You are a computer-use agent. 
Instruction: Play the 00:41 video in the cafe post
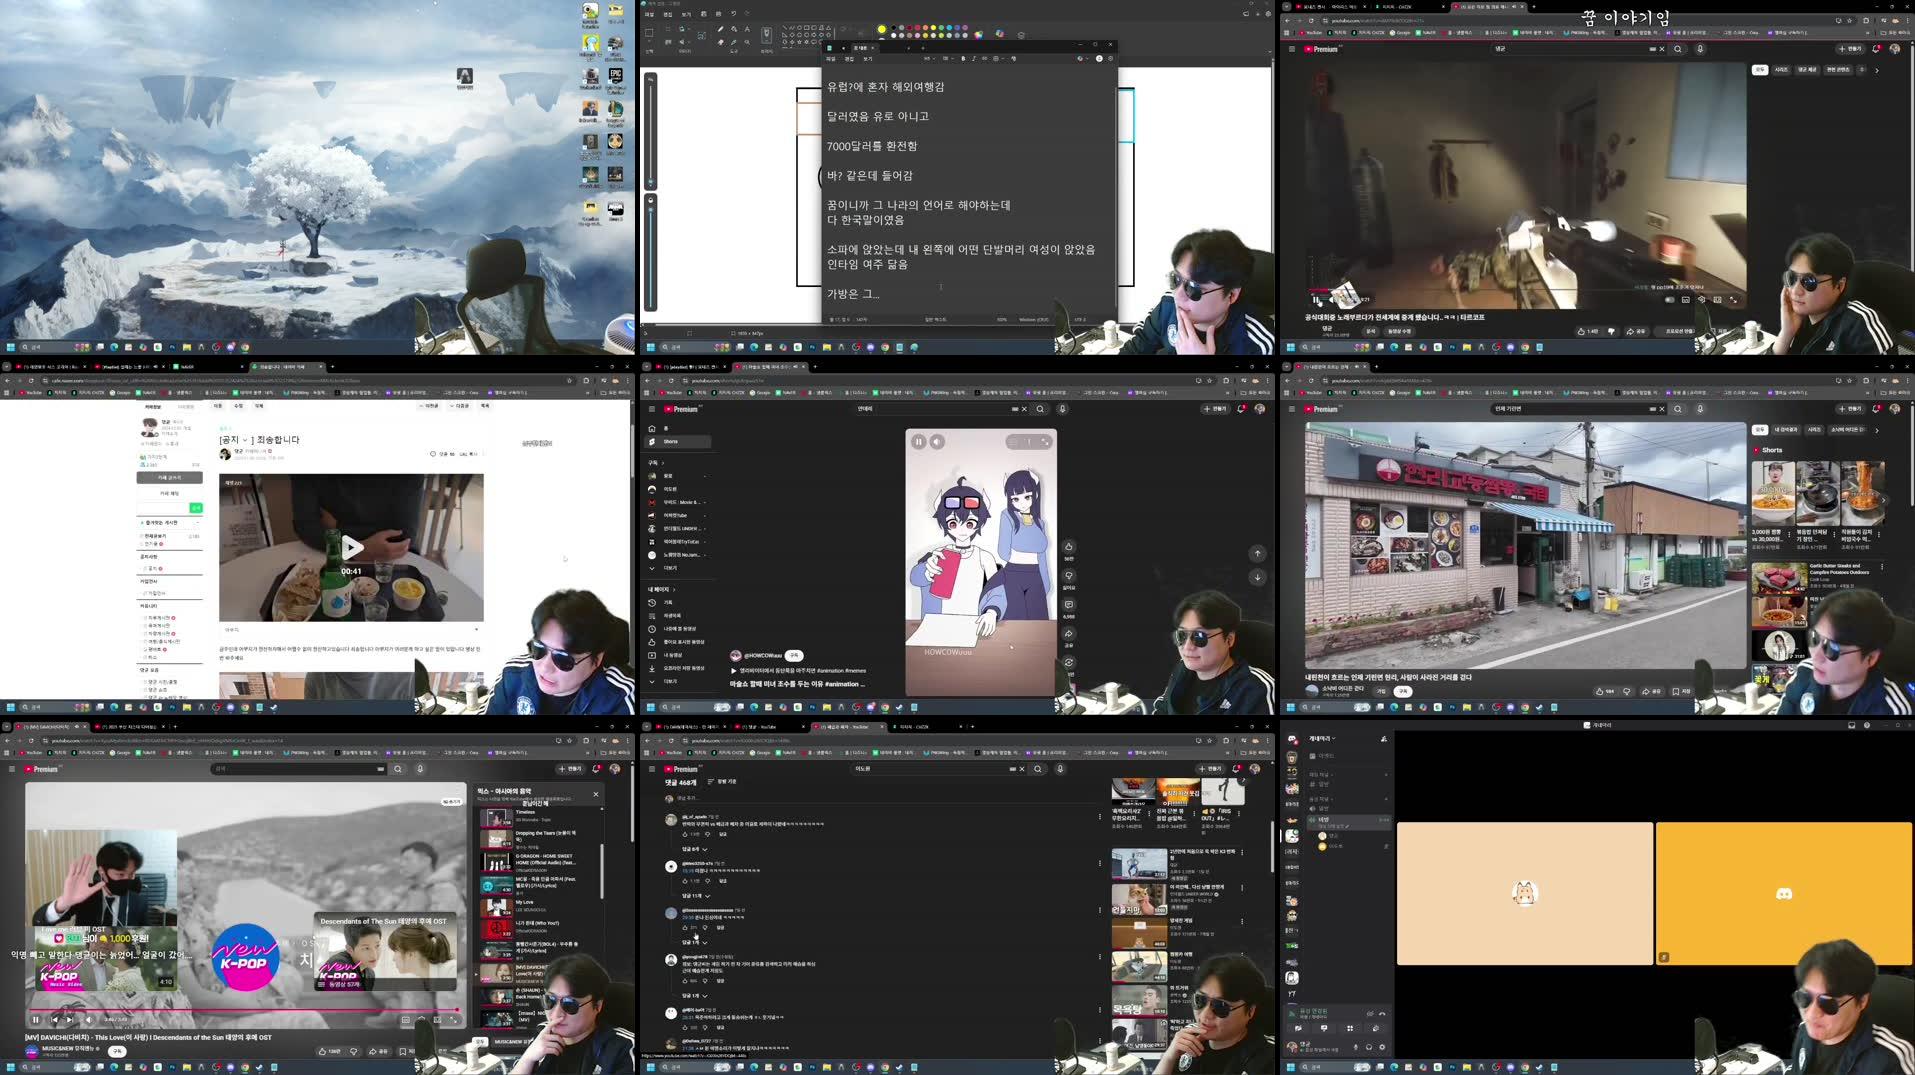click(x=352, y=547)
